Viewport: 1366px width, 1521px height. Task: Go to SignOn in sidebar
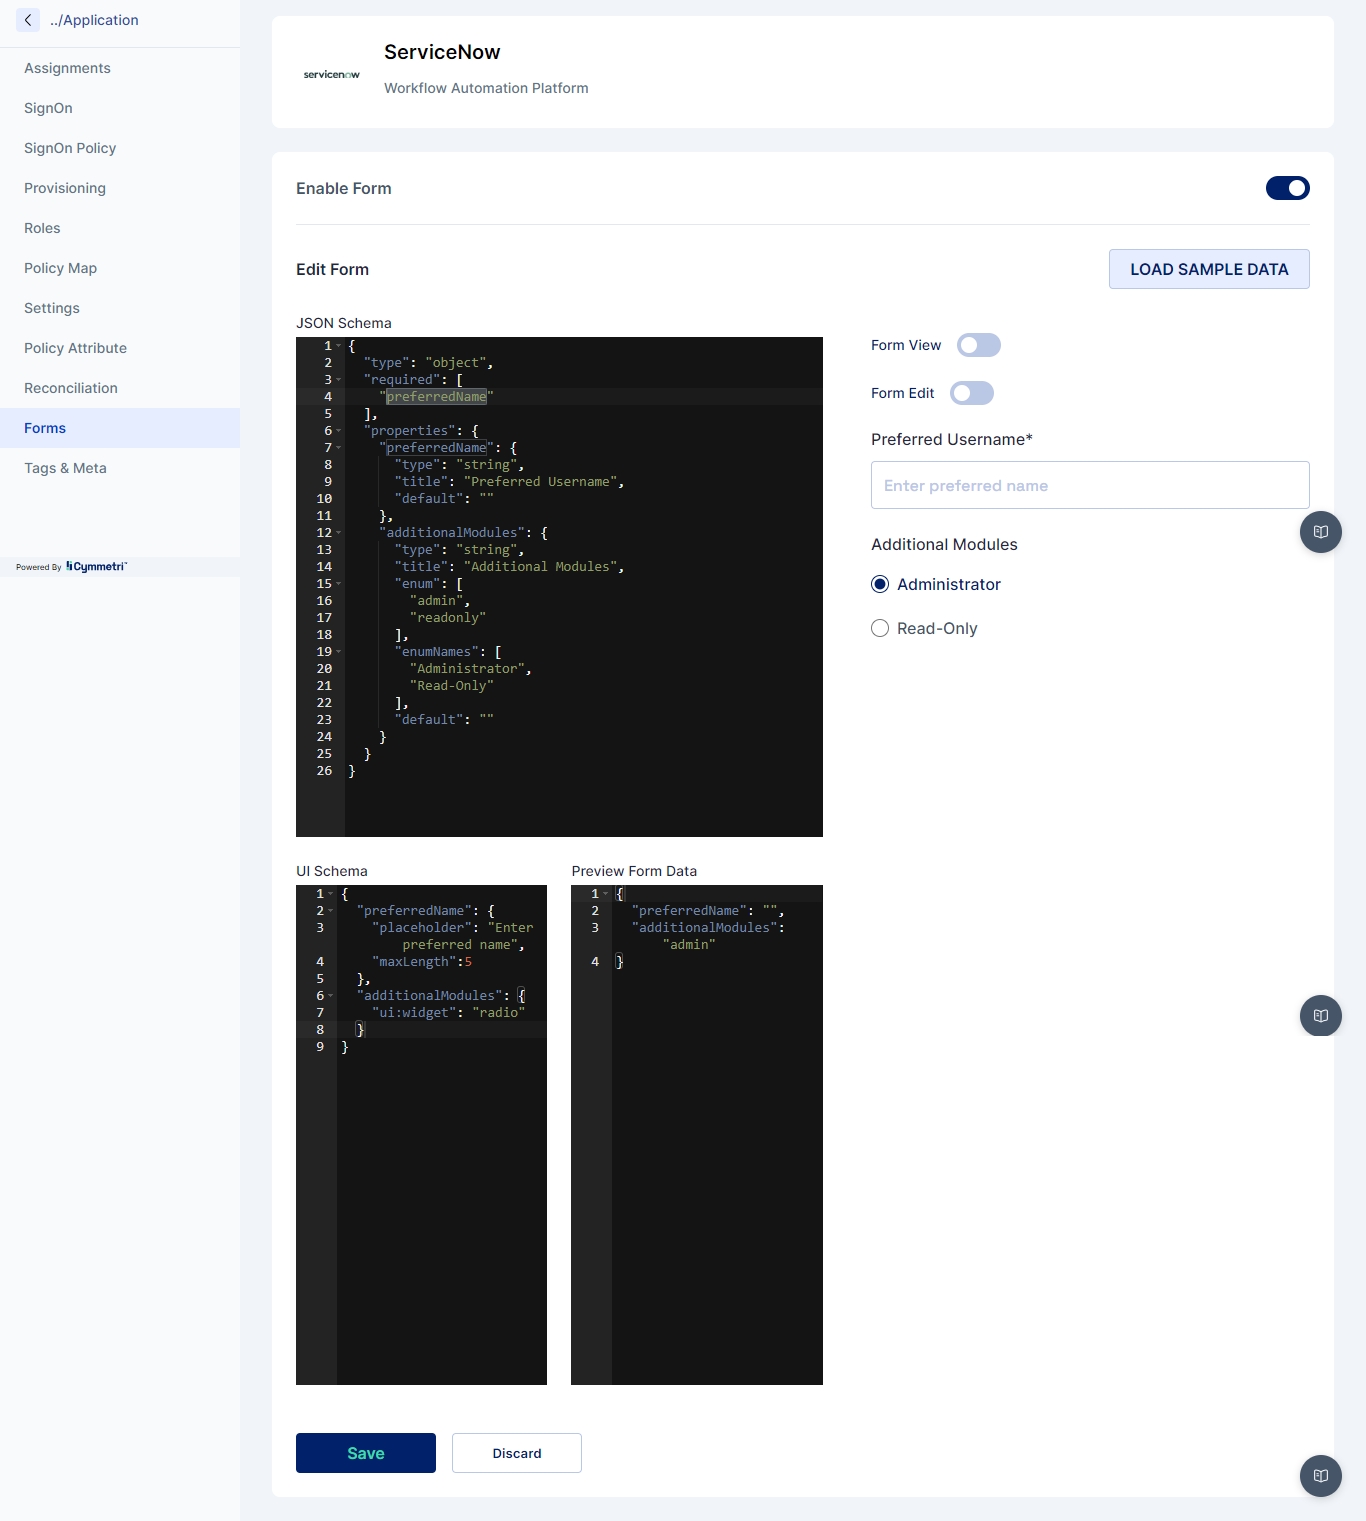120,108
